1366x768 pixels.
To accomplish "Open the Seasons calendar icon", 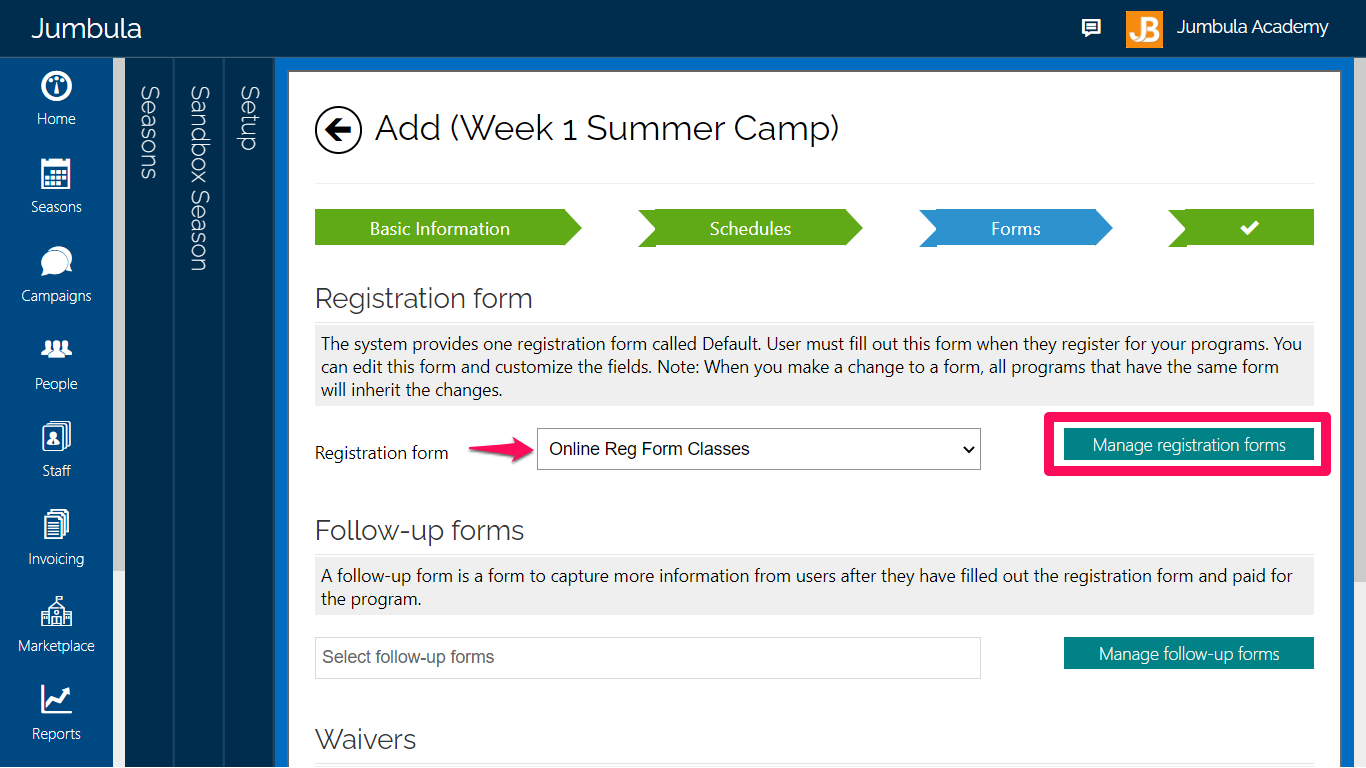I will coord(56,174).
